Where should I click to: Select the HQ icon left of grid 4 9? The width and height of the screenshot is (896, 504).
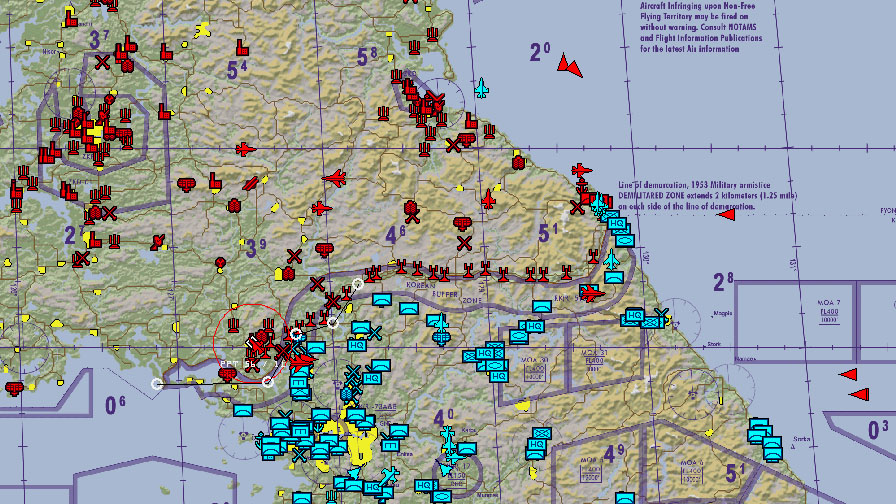[537, 445]
